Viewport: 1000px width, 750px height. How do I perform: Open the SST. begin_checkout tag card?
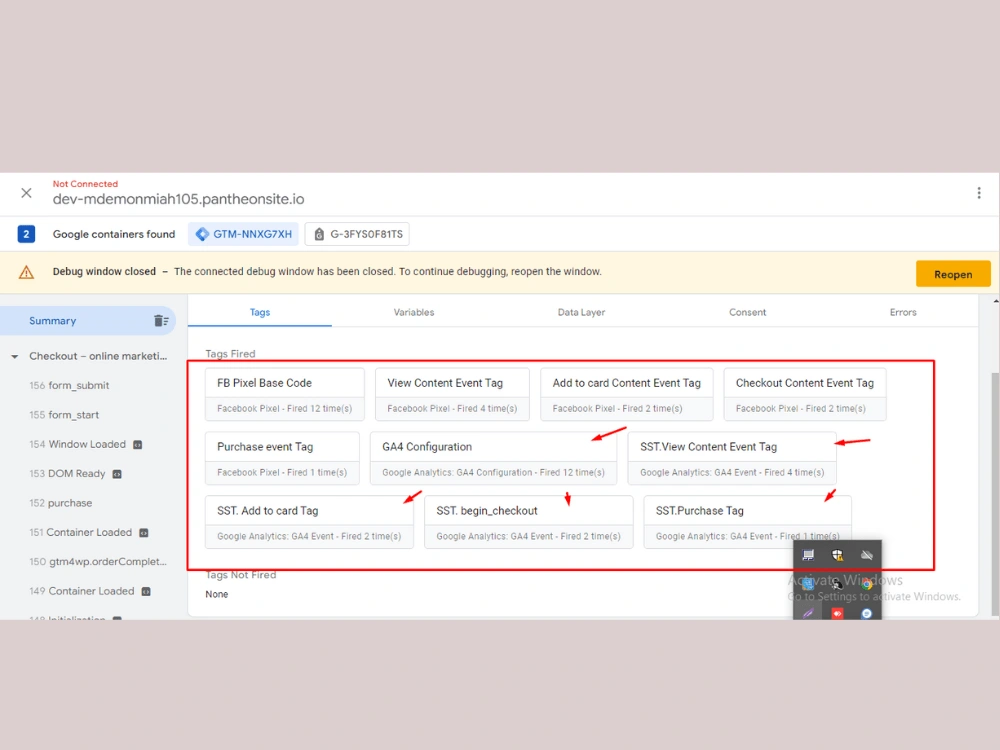529,522
